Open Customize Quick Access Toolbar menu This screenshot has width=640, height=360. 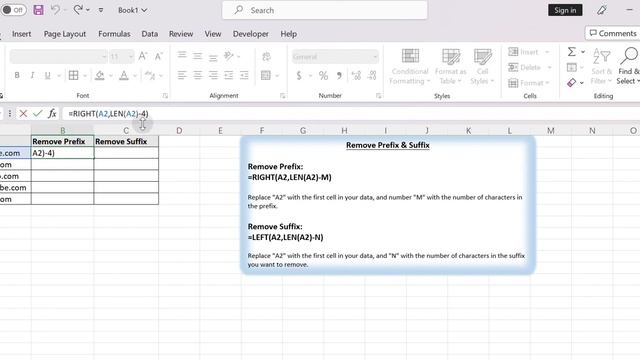coord(101,10)
